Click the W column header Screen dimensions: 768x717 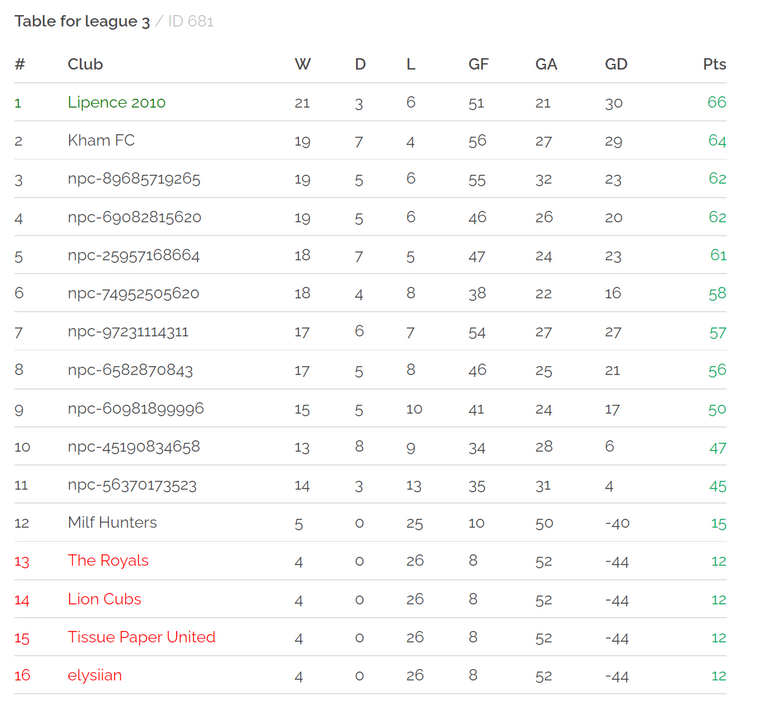[303, 64]
